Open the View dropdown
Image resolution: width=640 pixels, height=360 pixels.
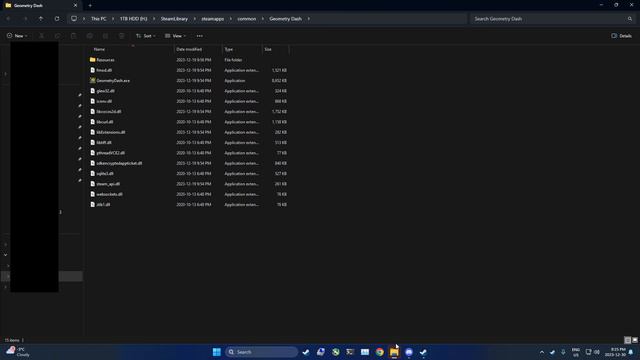pyautogui.click(x=176, y=36)
